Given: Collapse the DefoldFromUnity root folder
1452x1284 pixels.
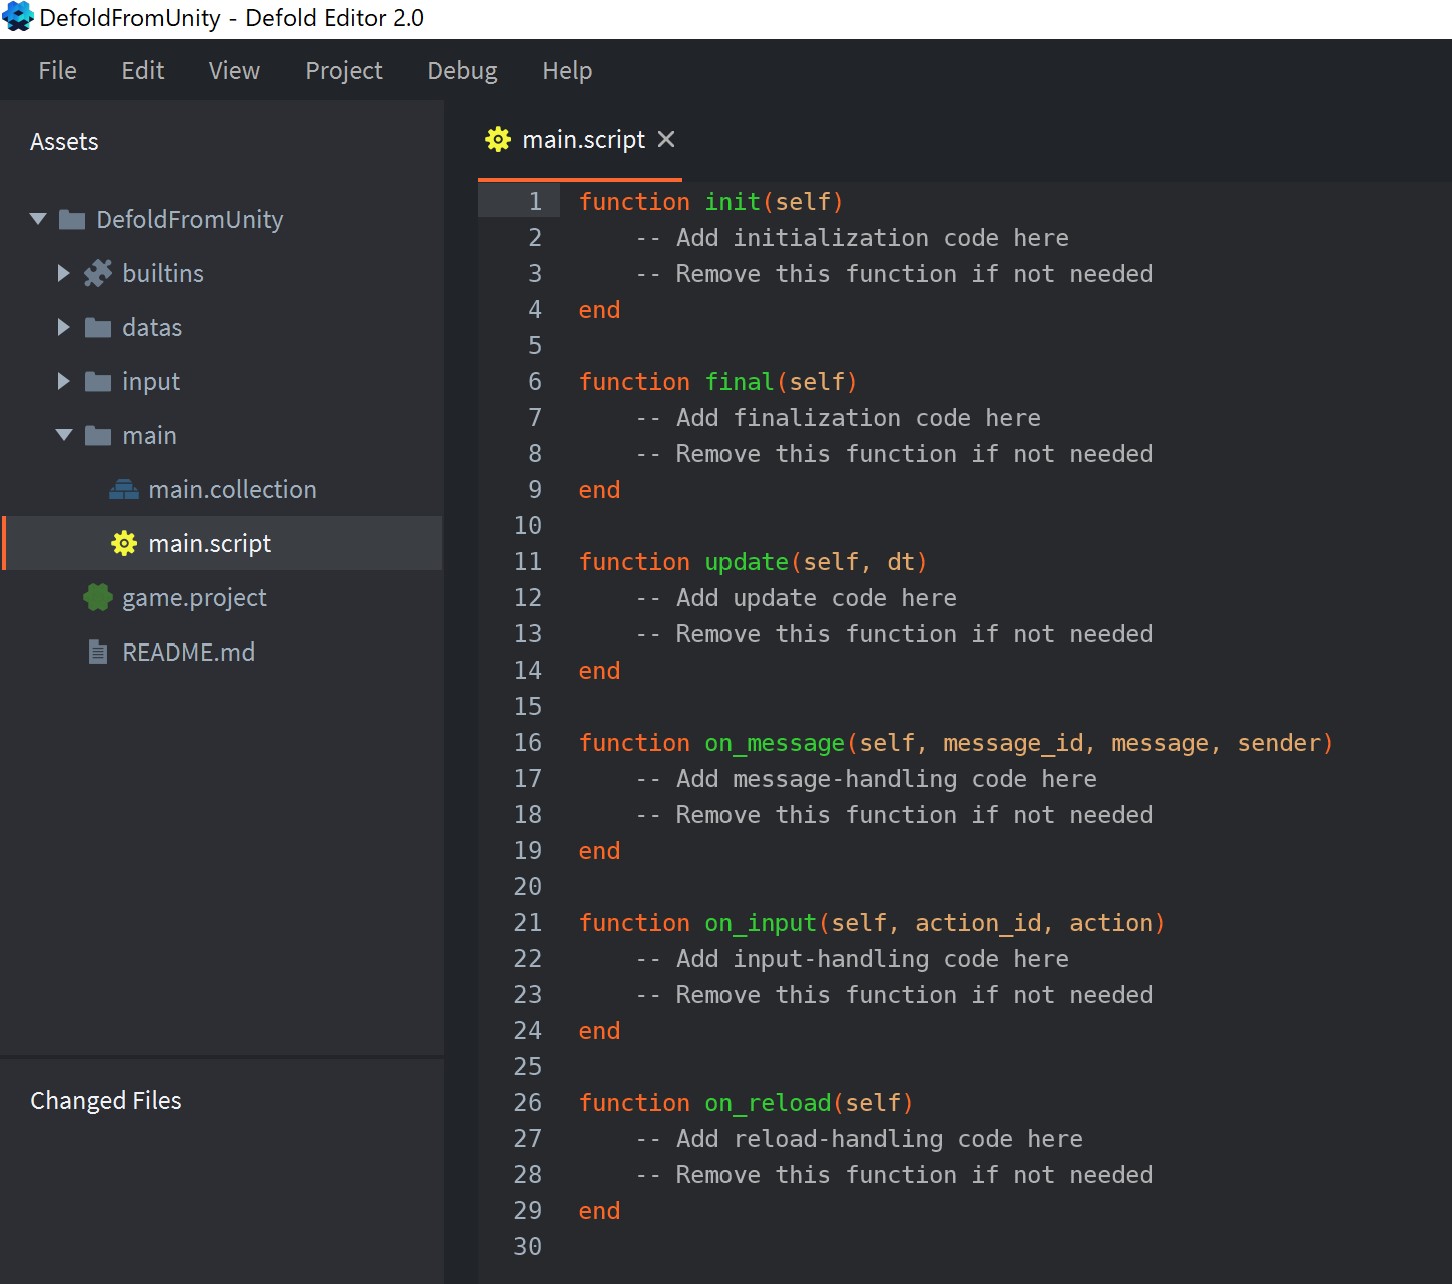Looking at the screenshot, I should (x=38, y=219).
